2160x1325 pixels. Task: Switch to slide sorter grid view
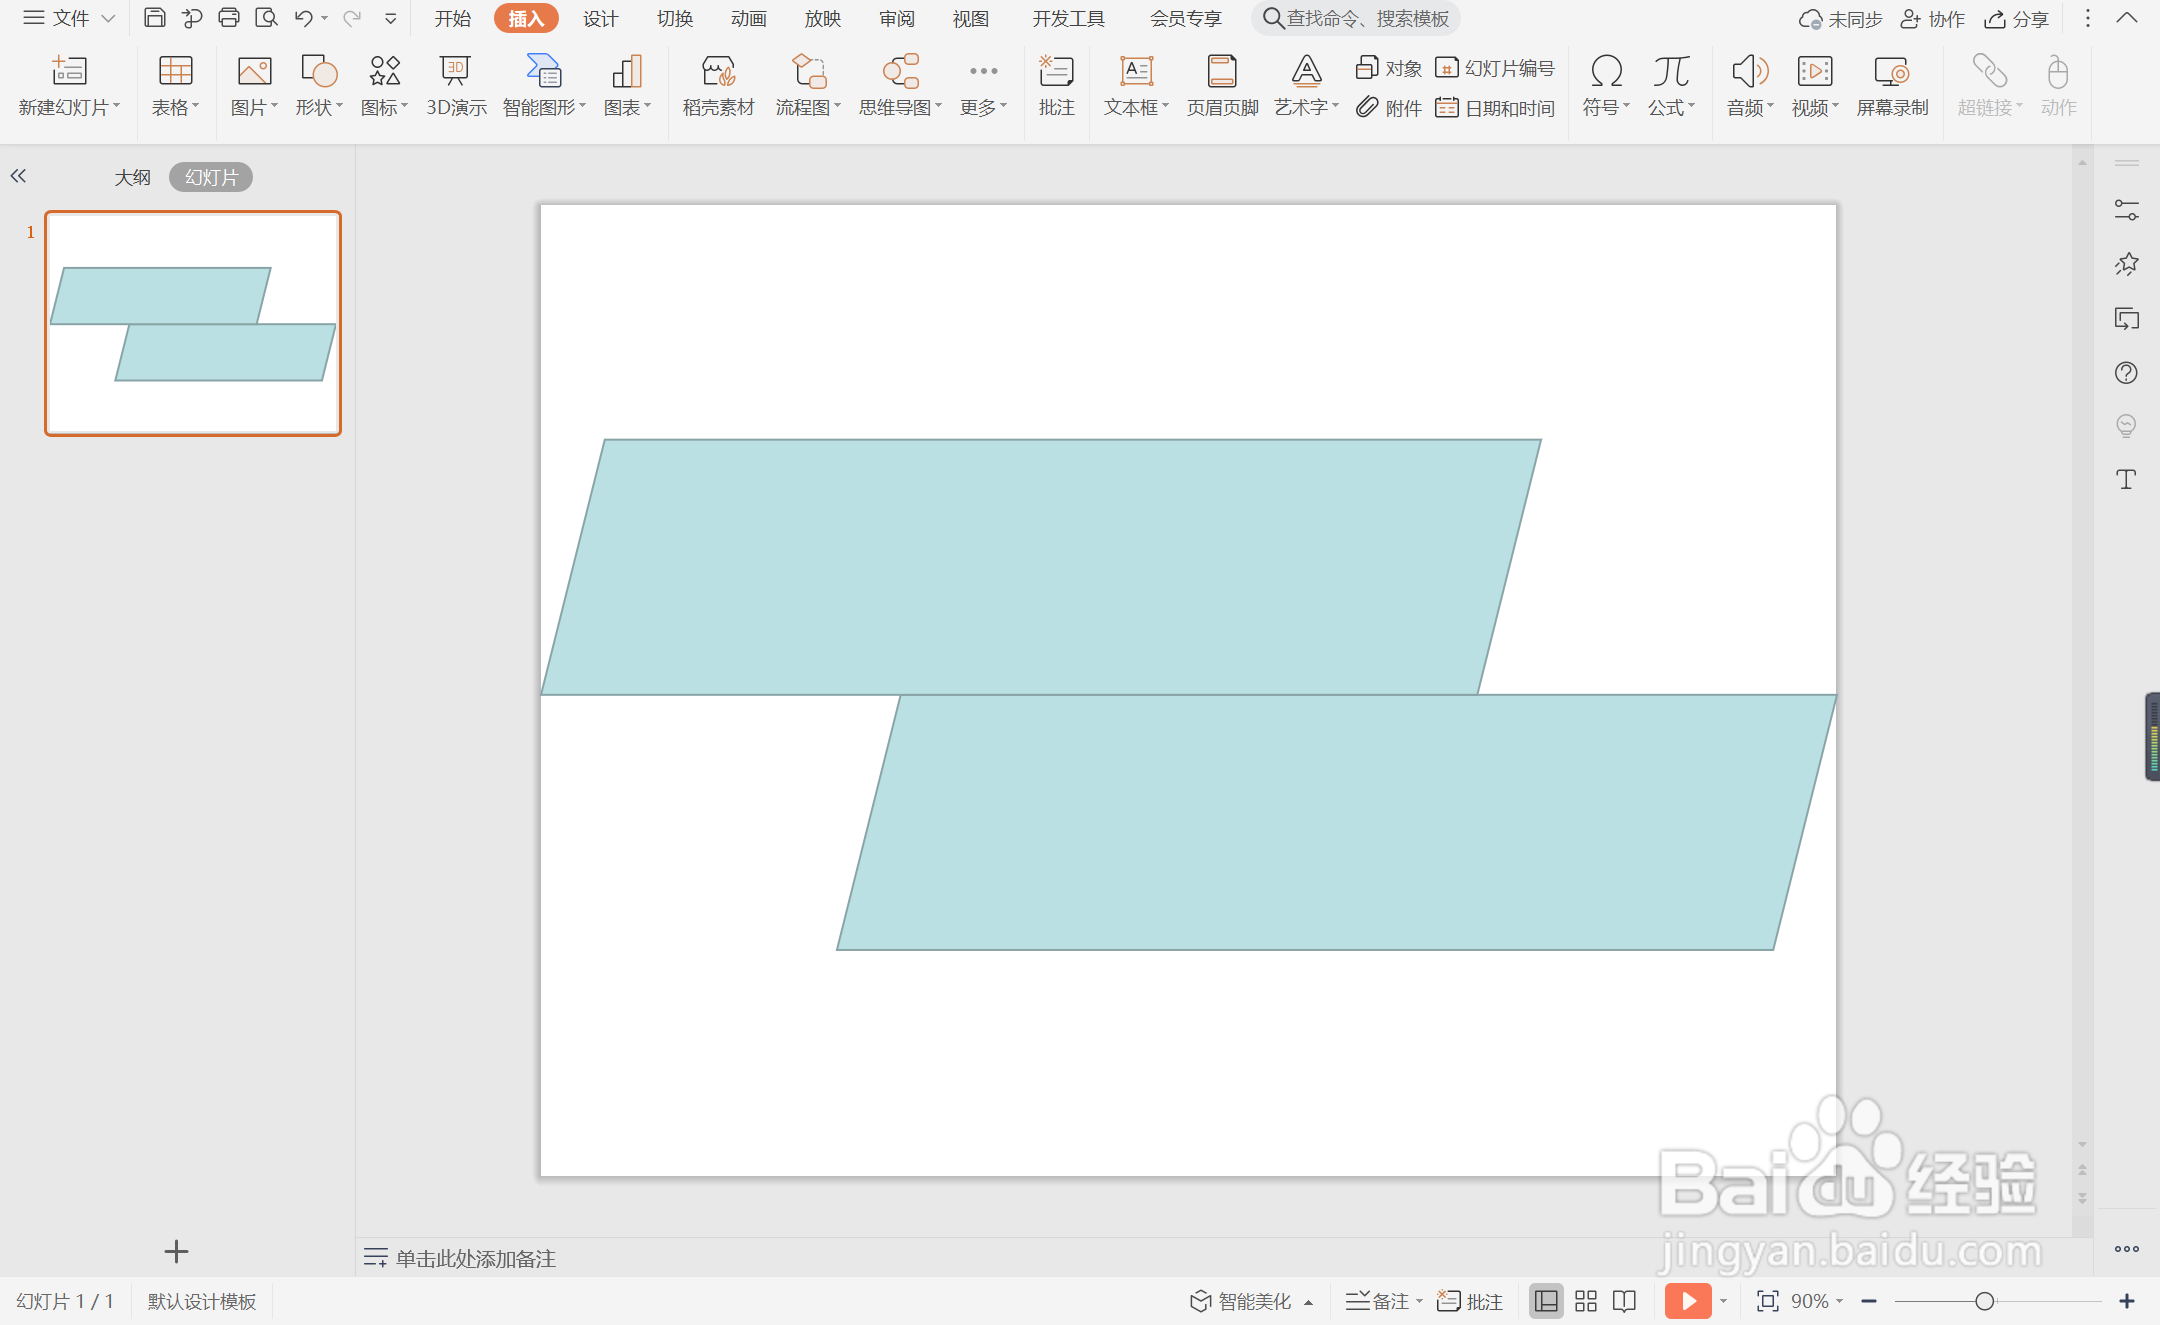pyautogui.click(x=1585, y=1301)
